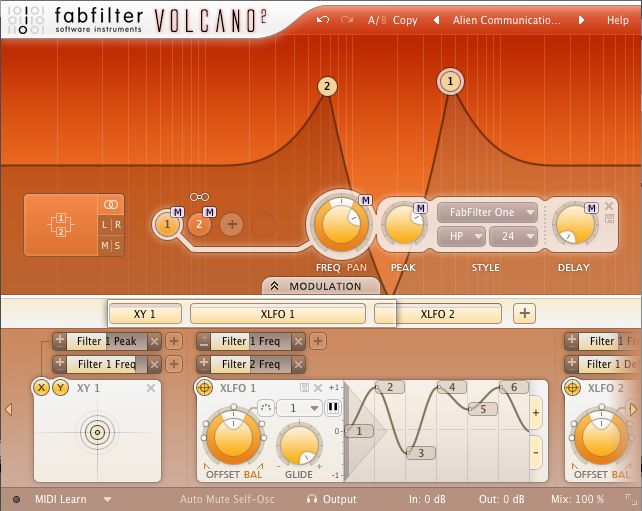The height and width of the screenshot is (511, 642).
Task: Remove XLFO 1 Filter 1 Freq slot
Action: coord(299,341)
